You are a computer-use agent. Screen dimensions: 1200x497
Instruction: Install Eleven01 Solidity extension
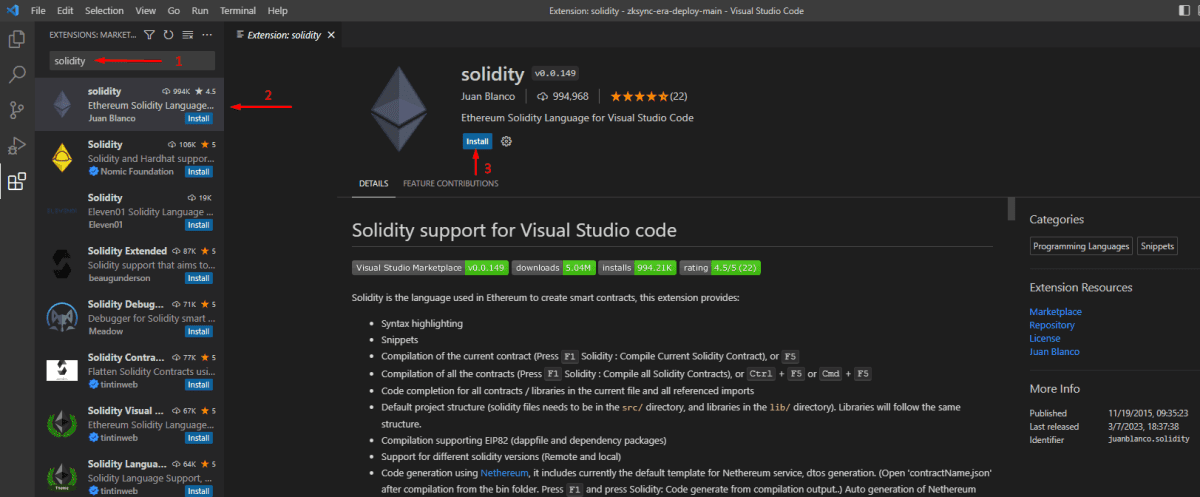pyautogui.click(x=199, y=225)
